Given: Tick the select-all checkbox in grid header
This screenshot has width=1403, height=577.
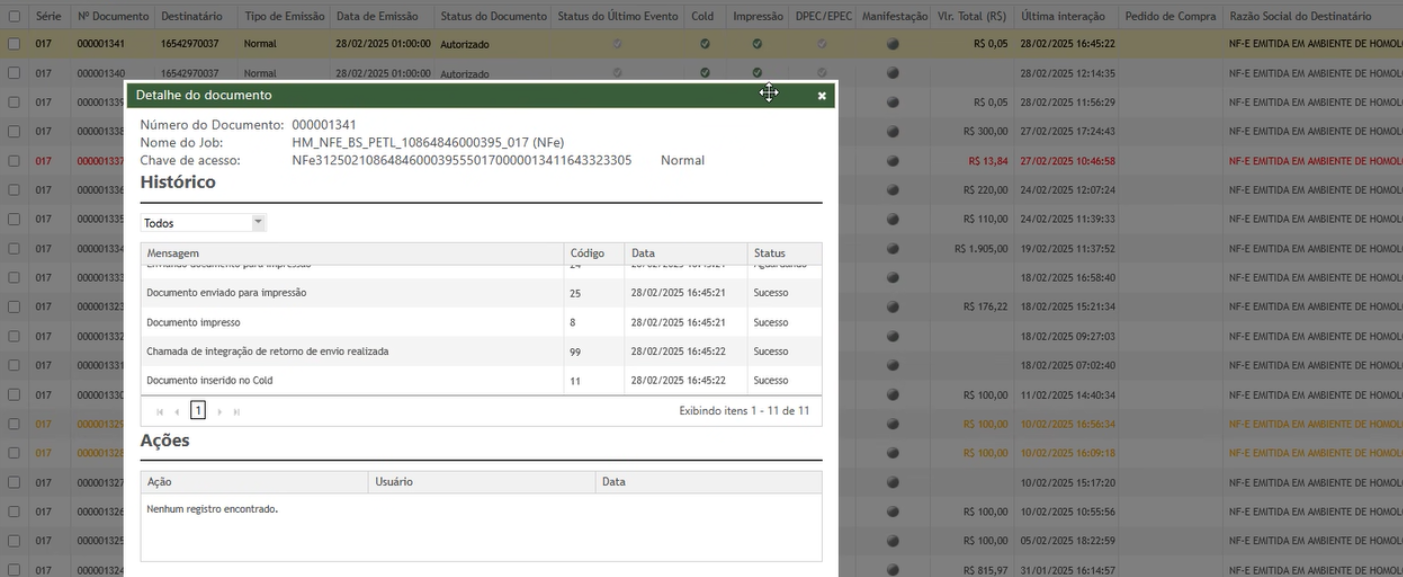Looking at the screenshot, I should [x=14, y=17].
